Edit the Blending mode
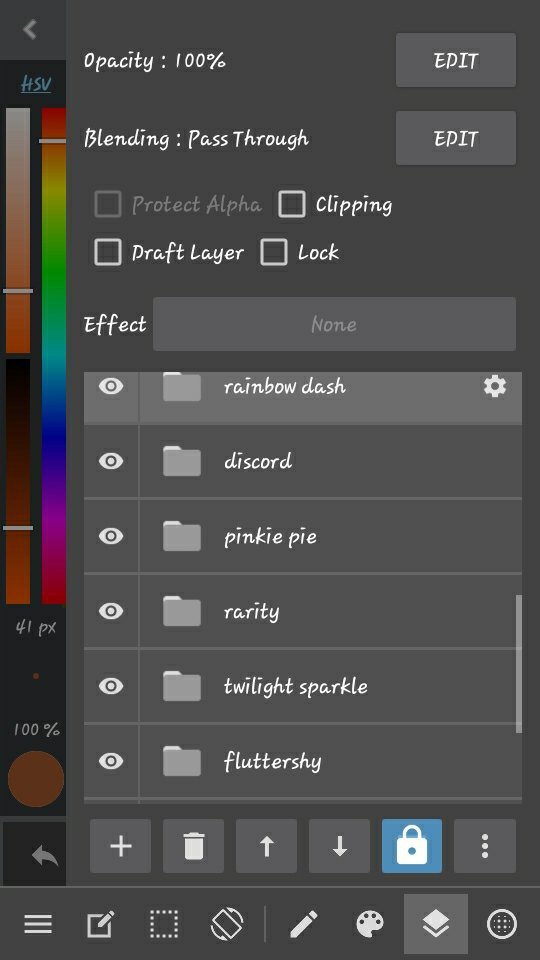The height and width of the screenshot is (960, 540). point(456,138)
